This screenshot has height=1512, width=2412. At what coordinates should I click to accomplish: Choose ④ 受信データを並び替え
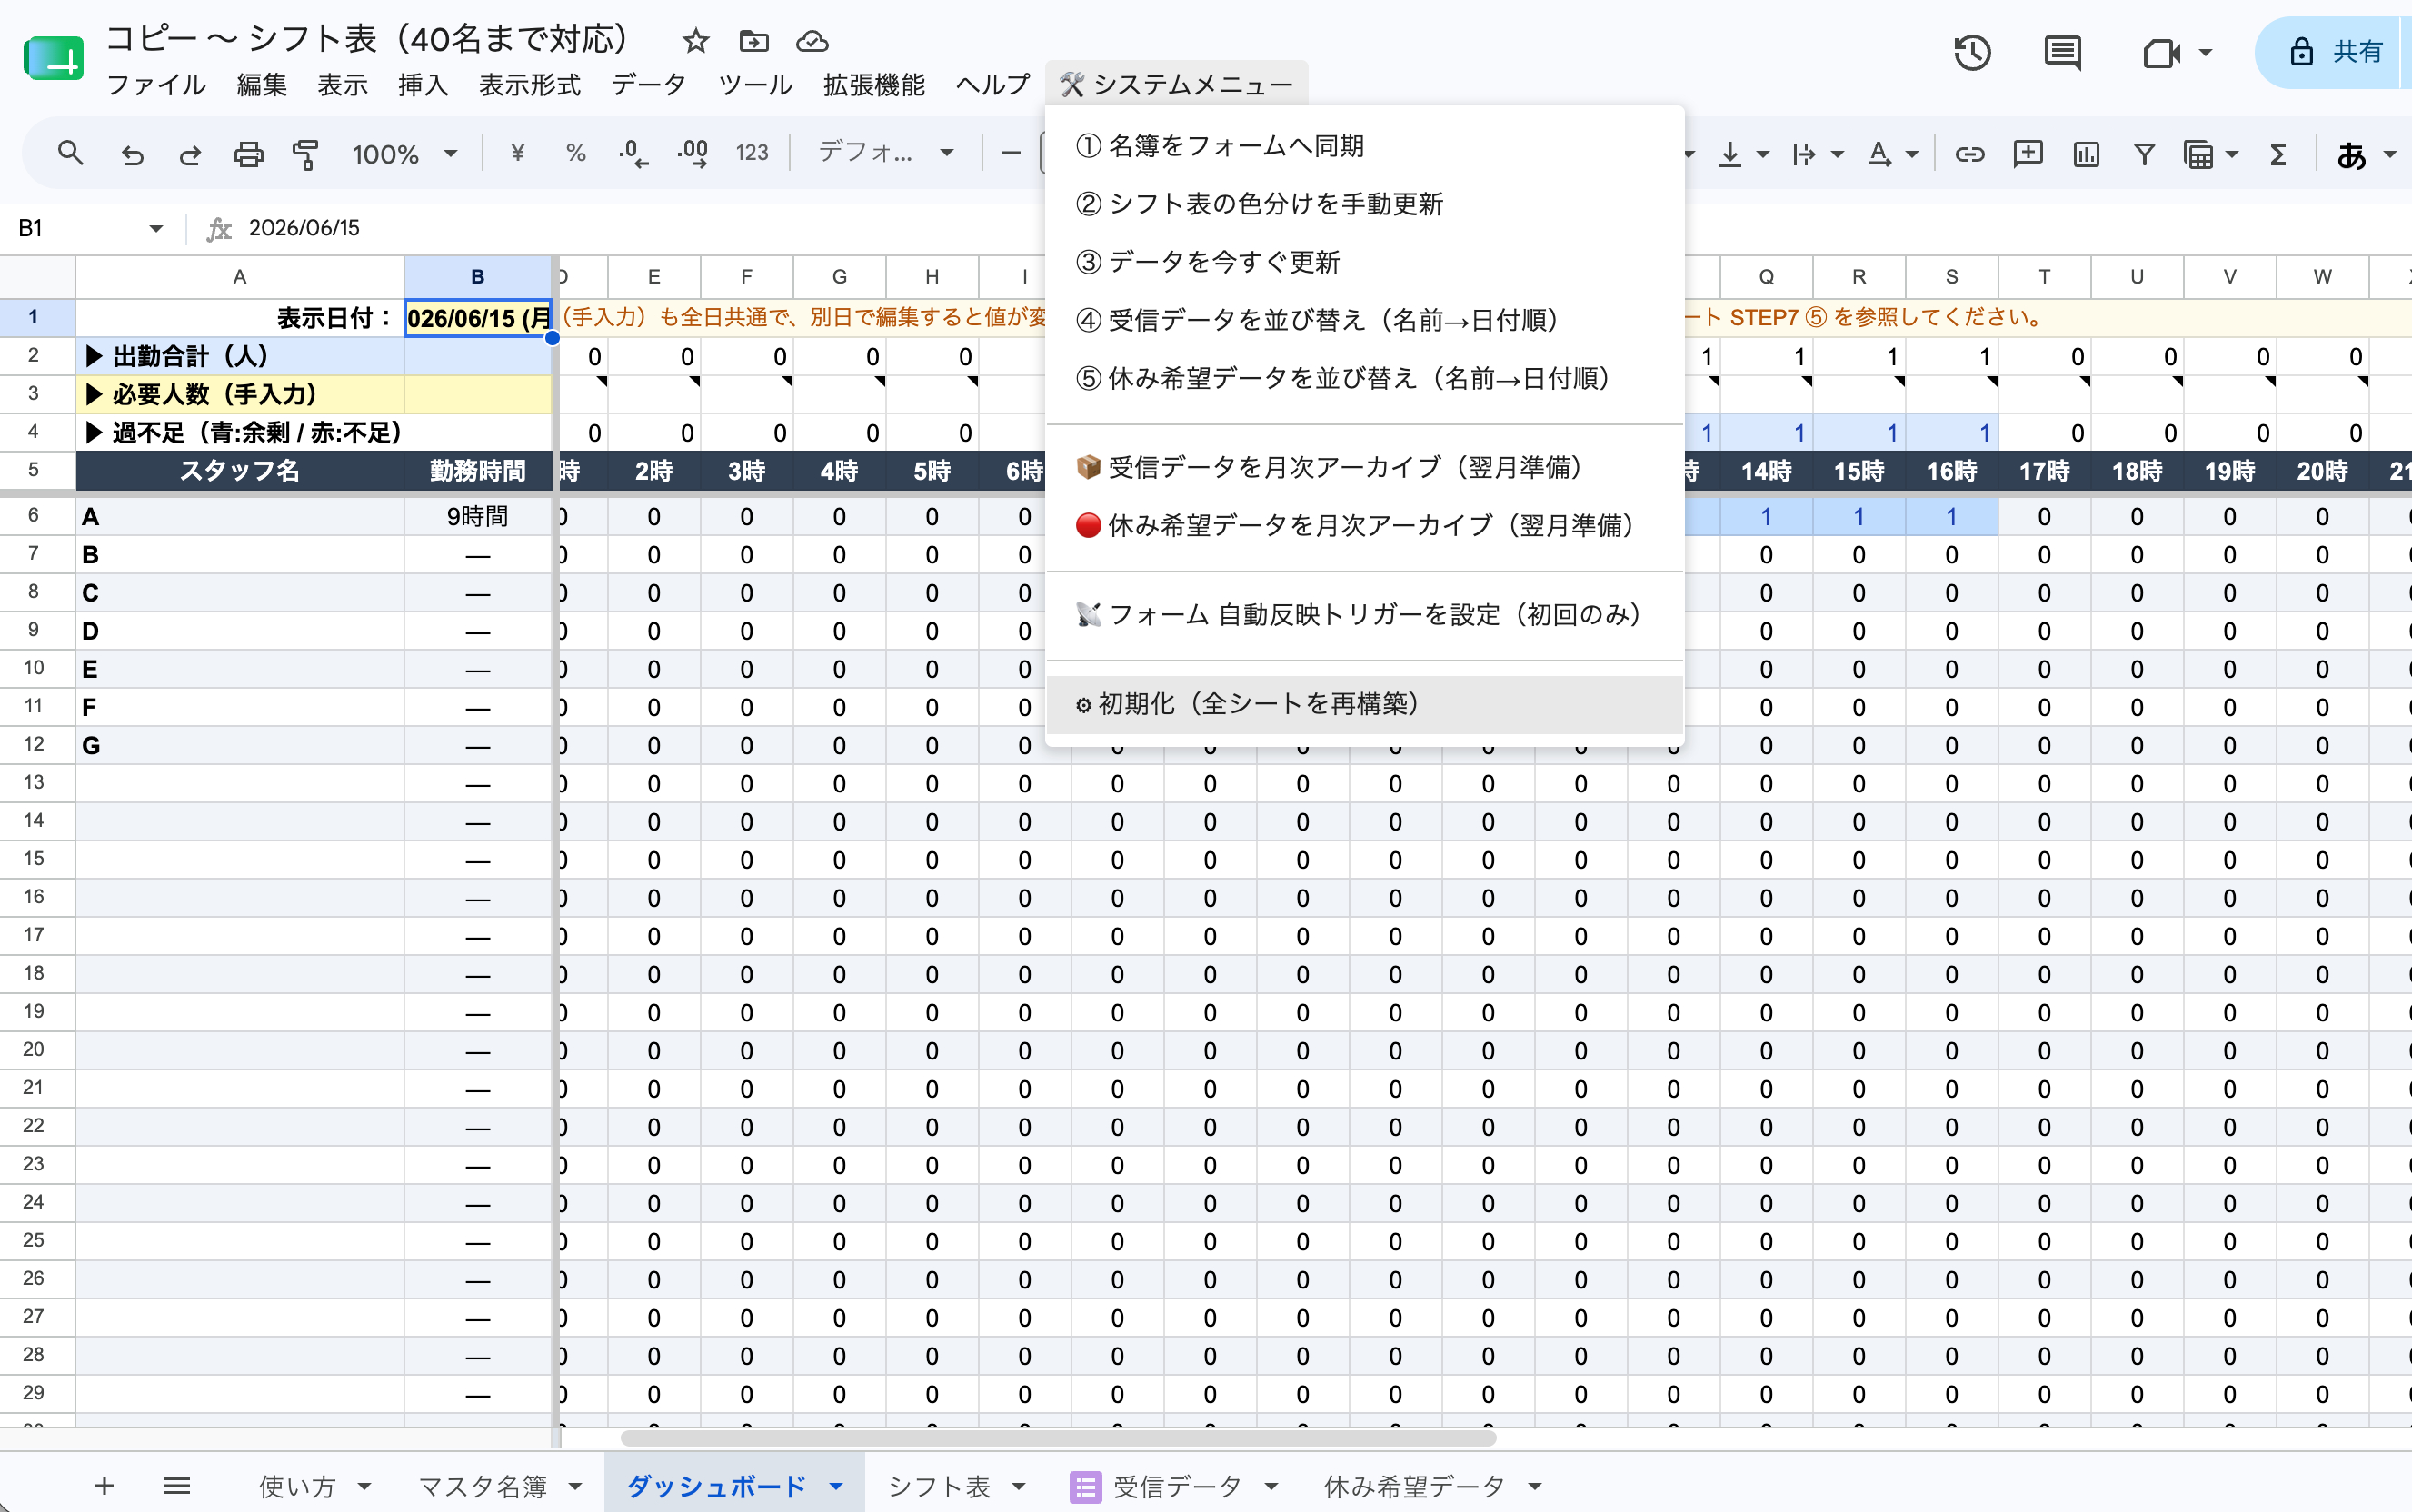point(1364,320)
